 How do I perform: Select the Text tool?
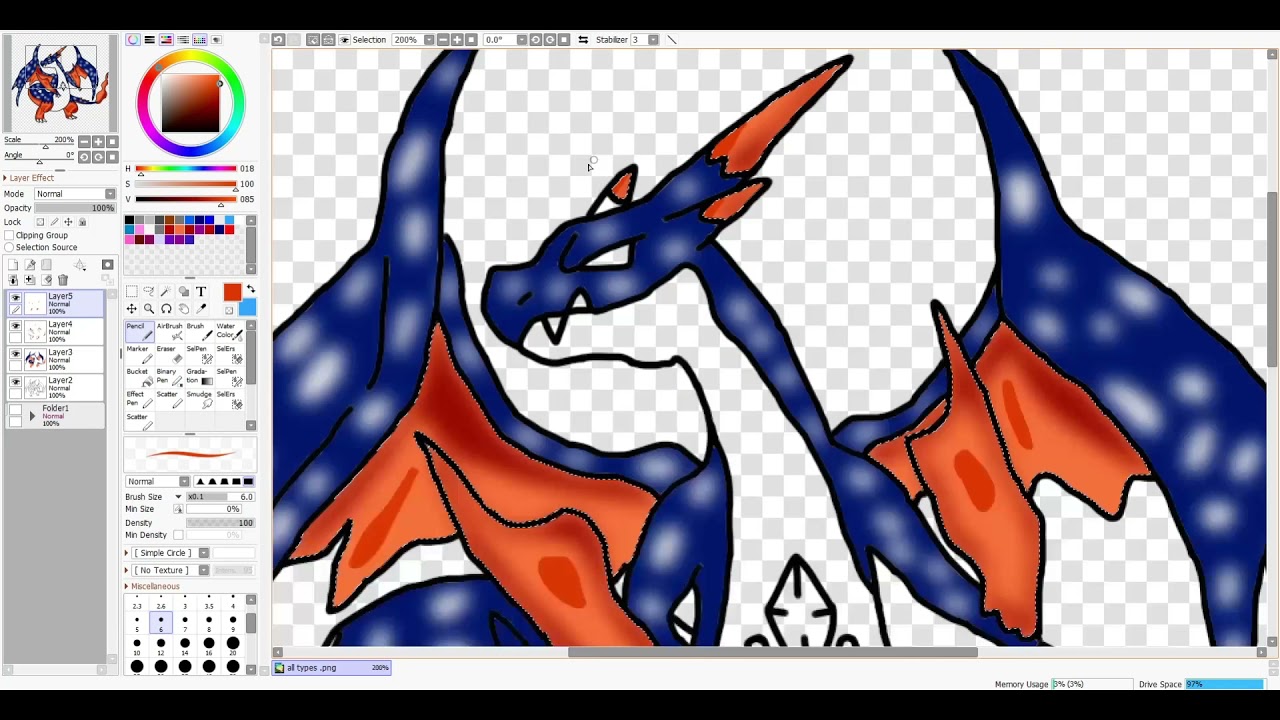(x=201, y=292)
